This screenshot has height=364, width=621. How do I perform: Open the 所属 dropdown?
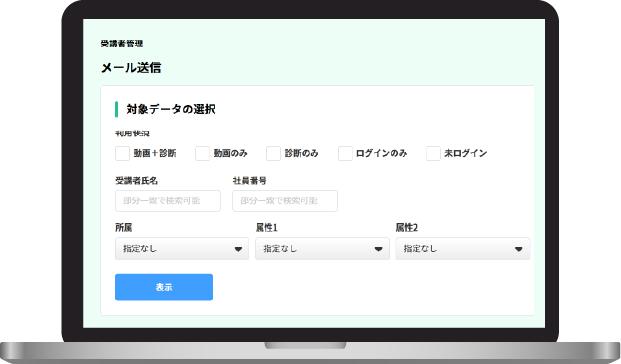[182, 249]
